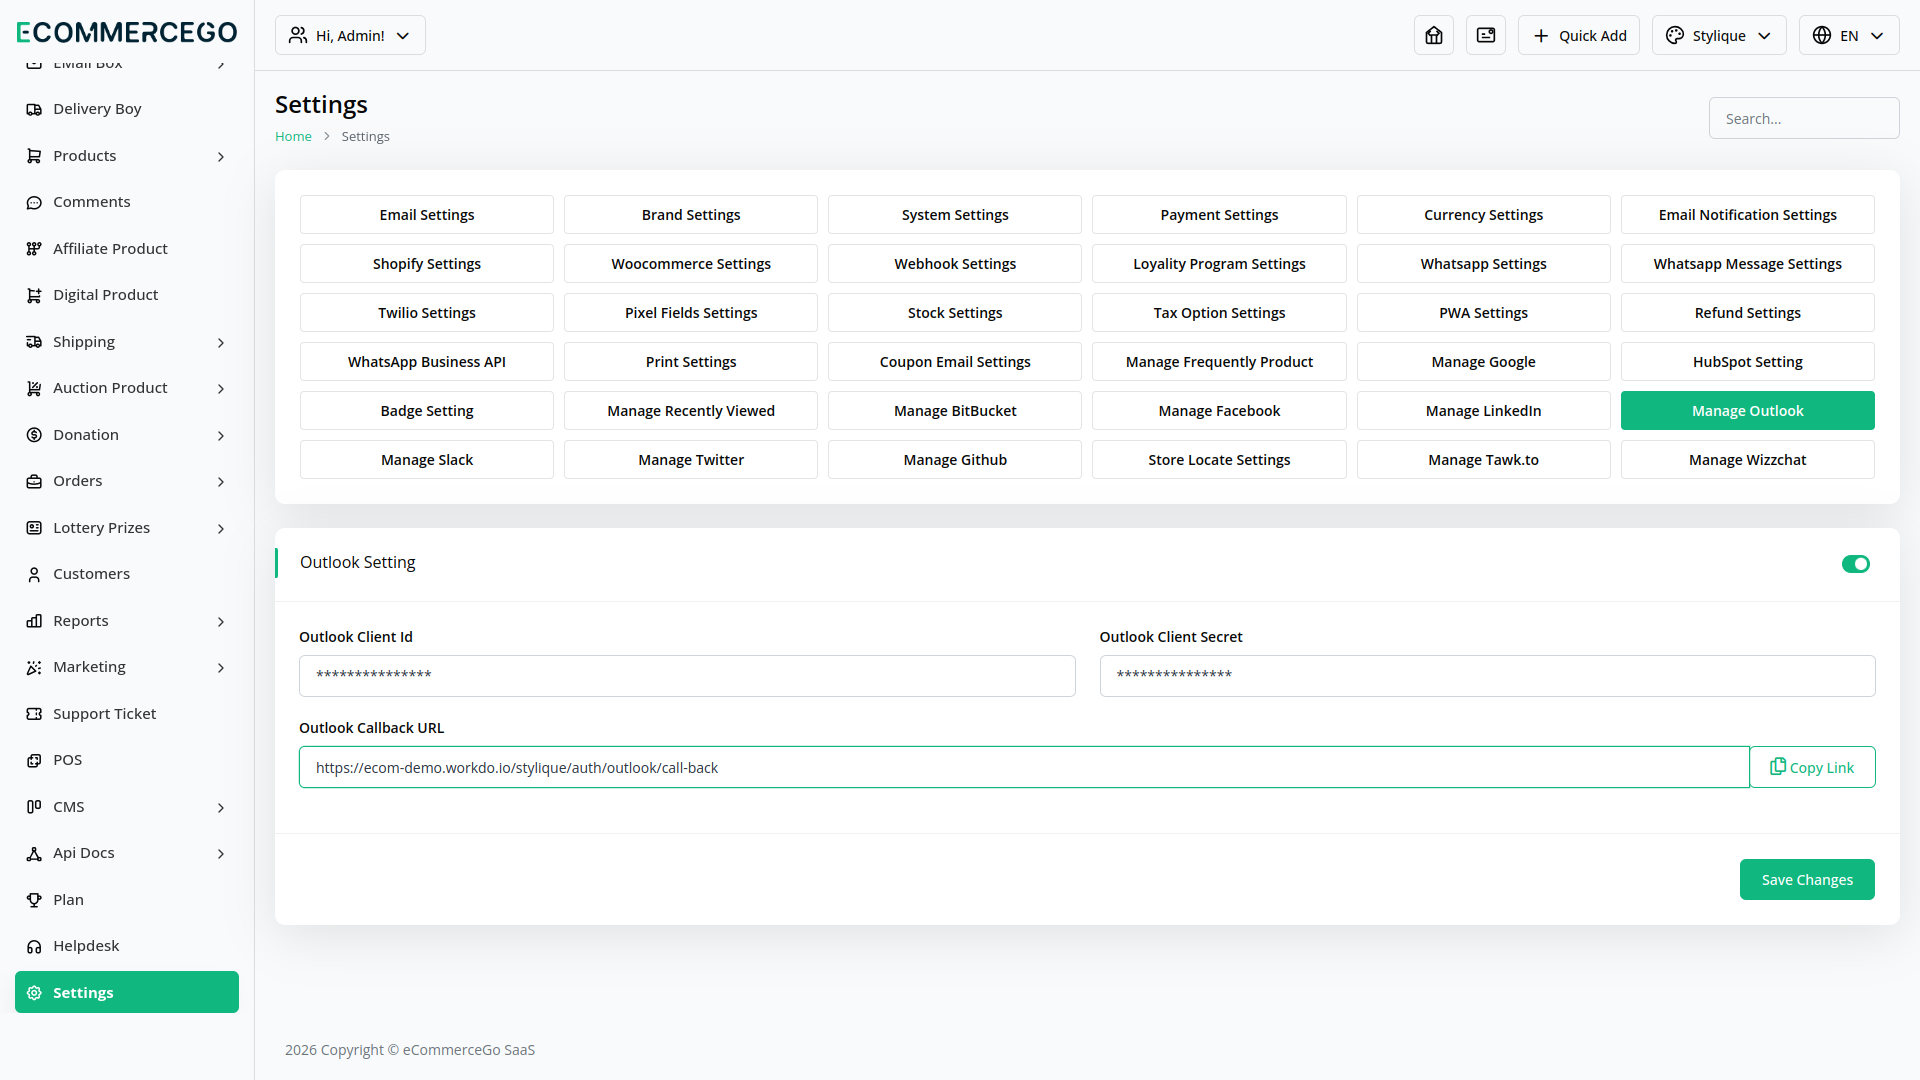Screen dimensions: 1920x1080
Task: Click the card icon beside Quick Add
Action: [1486, 35]
